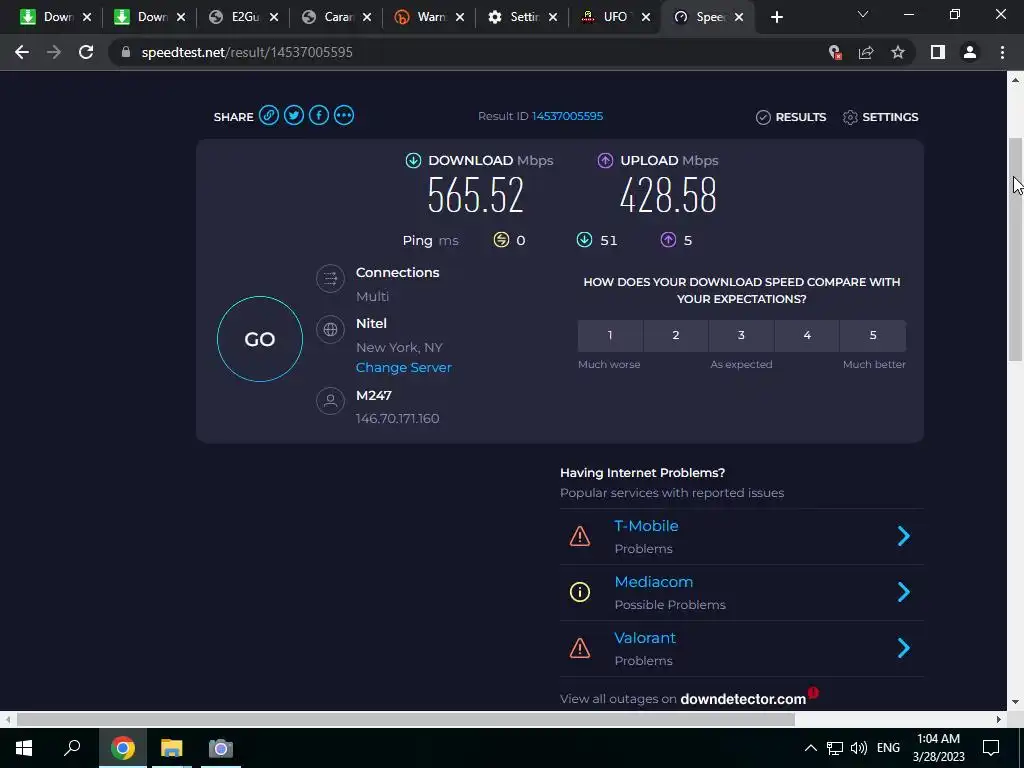This screenshot has height=768, width=1024.
Task: Visit downdetector.com outages link
Action: coord(743,699)
